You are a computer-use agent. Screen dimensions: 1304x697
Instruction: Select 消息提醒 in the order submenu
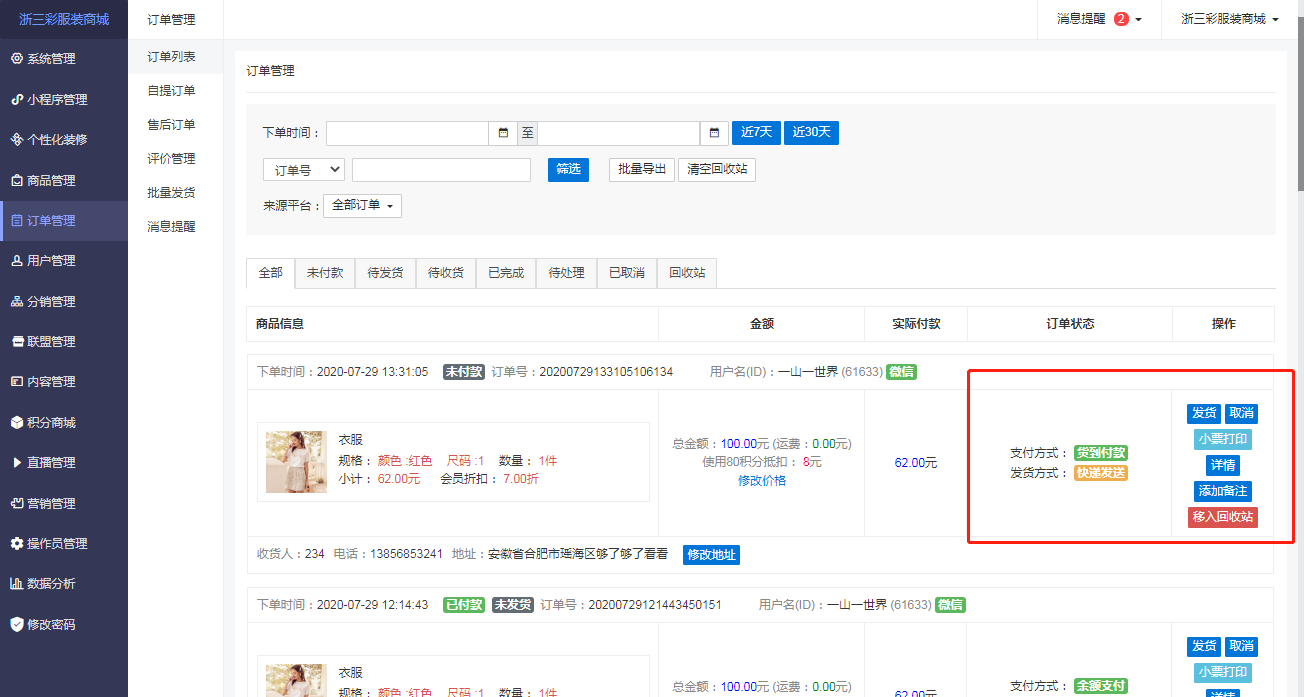coord(176,227)
